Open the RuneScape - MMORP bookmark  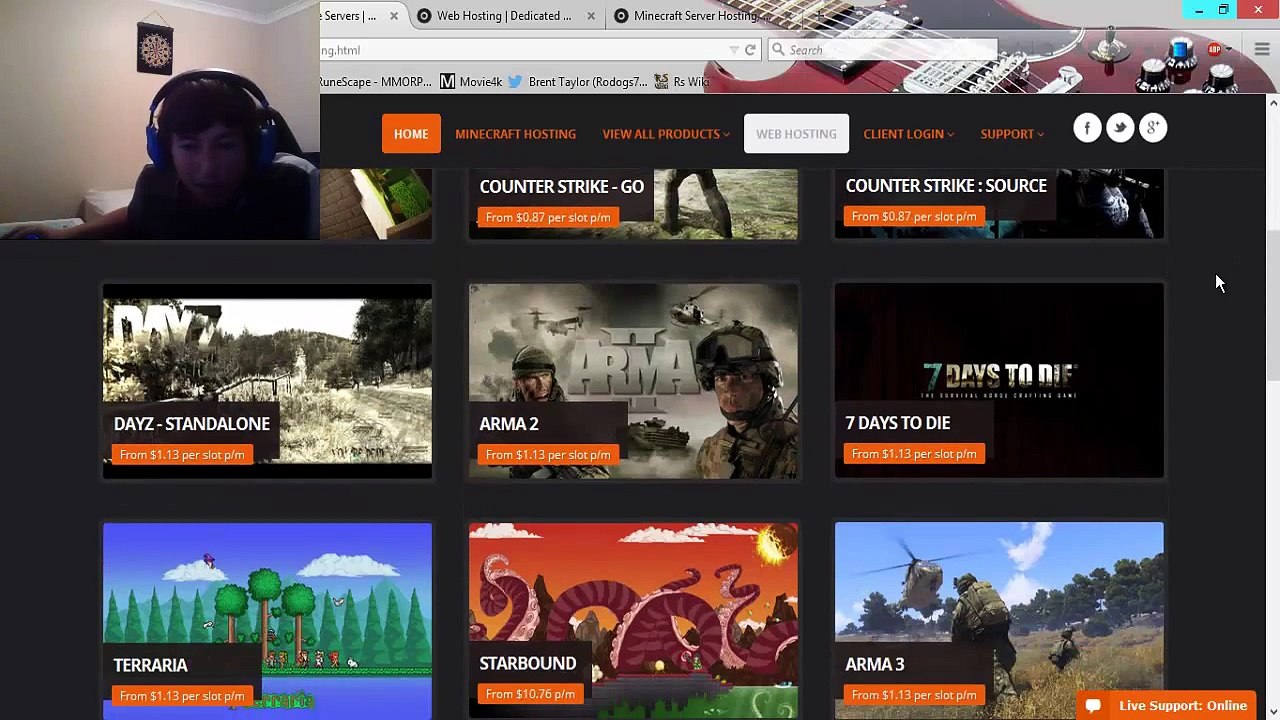377,82
